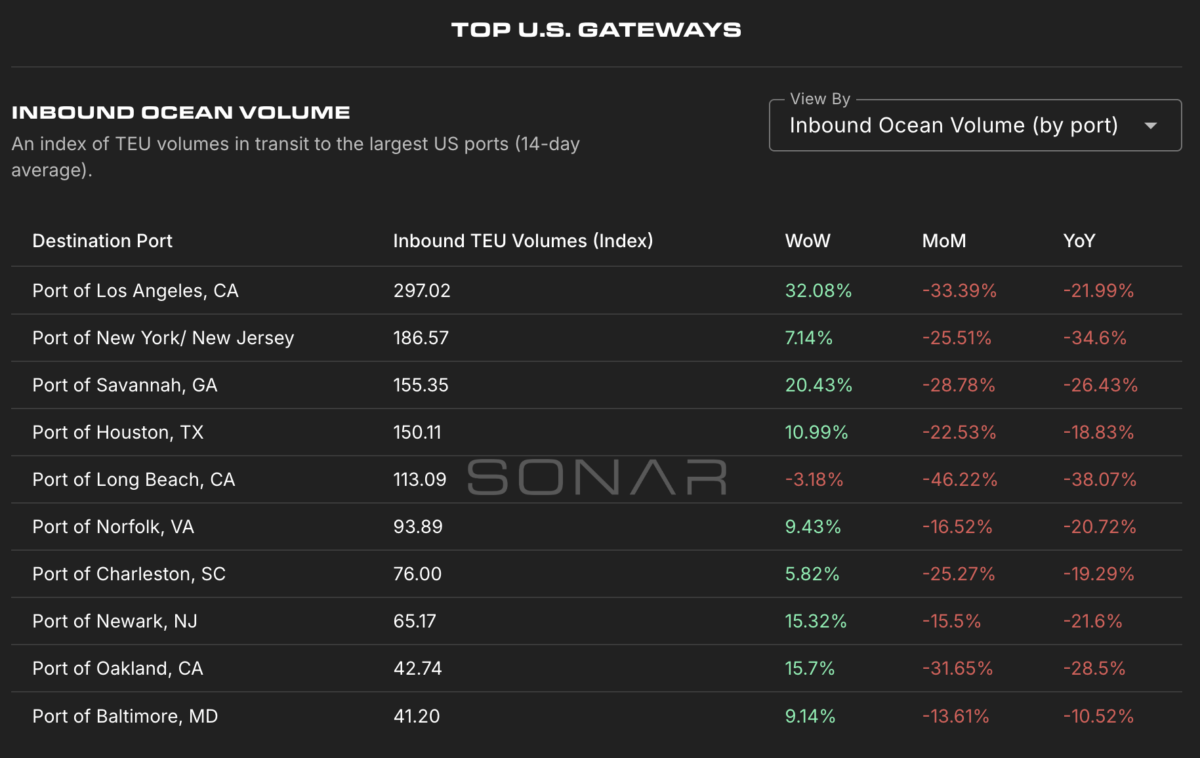Click Port of Long Beach, CA

[x=133, y=480]
